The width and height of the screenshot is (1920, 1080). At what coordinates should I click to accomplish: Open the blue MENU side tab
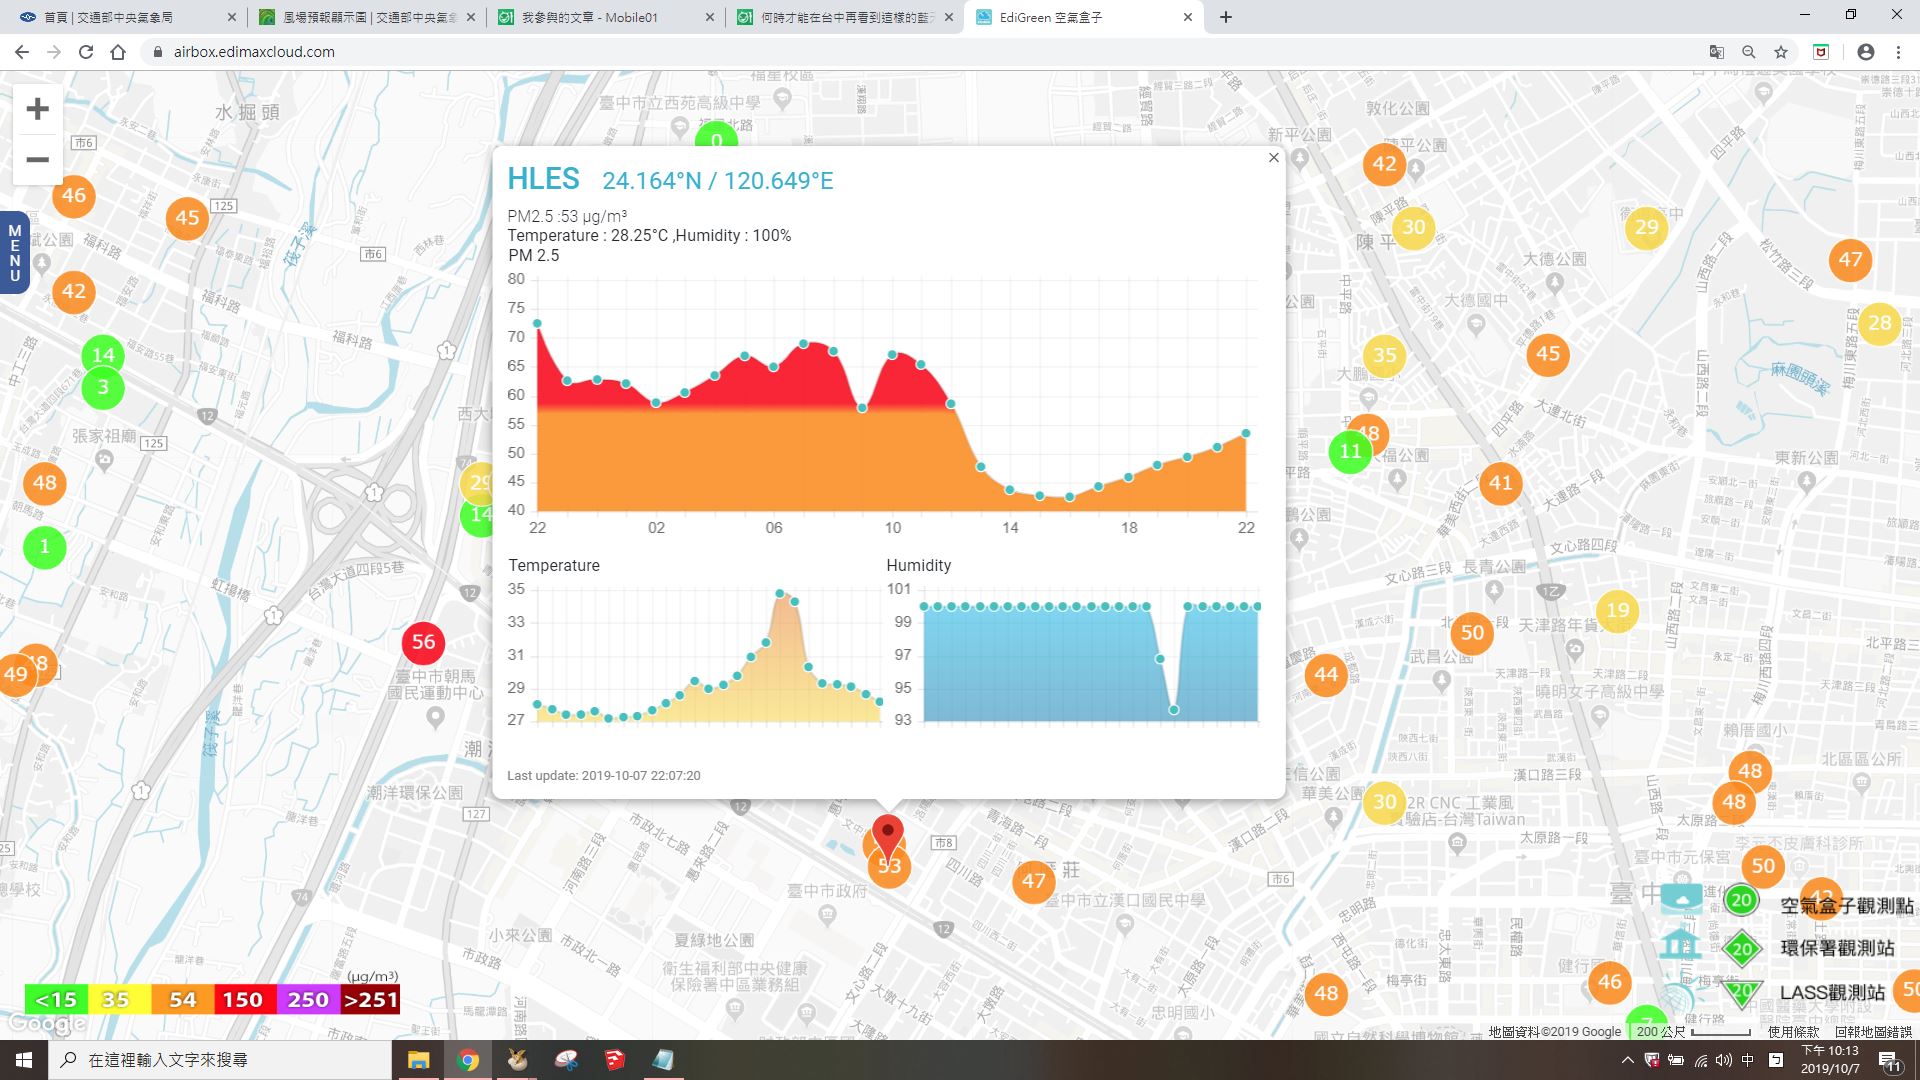(x=14, y=253)
